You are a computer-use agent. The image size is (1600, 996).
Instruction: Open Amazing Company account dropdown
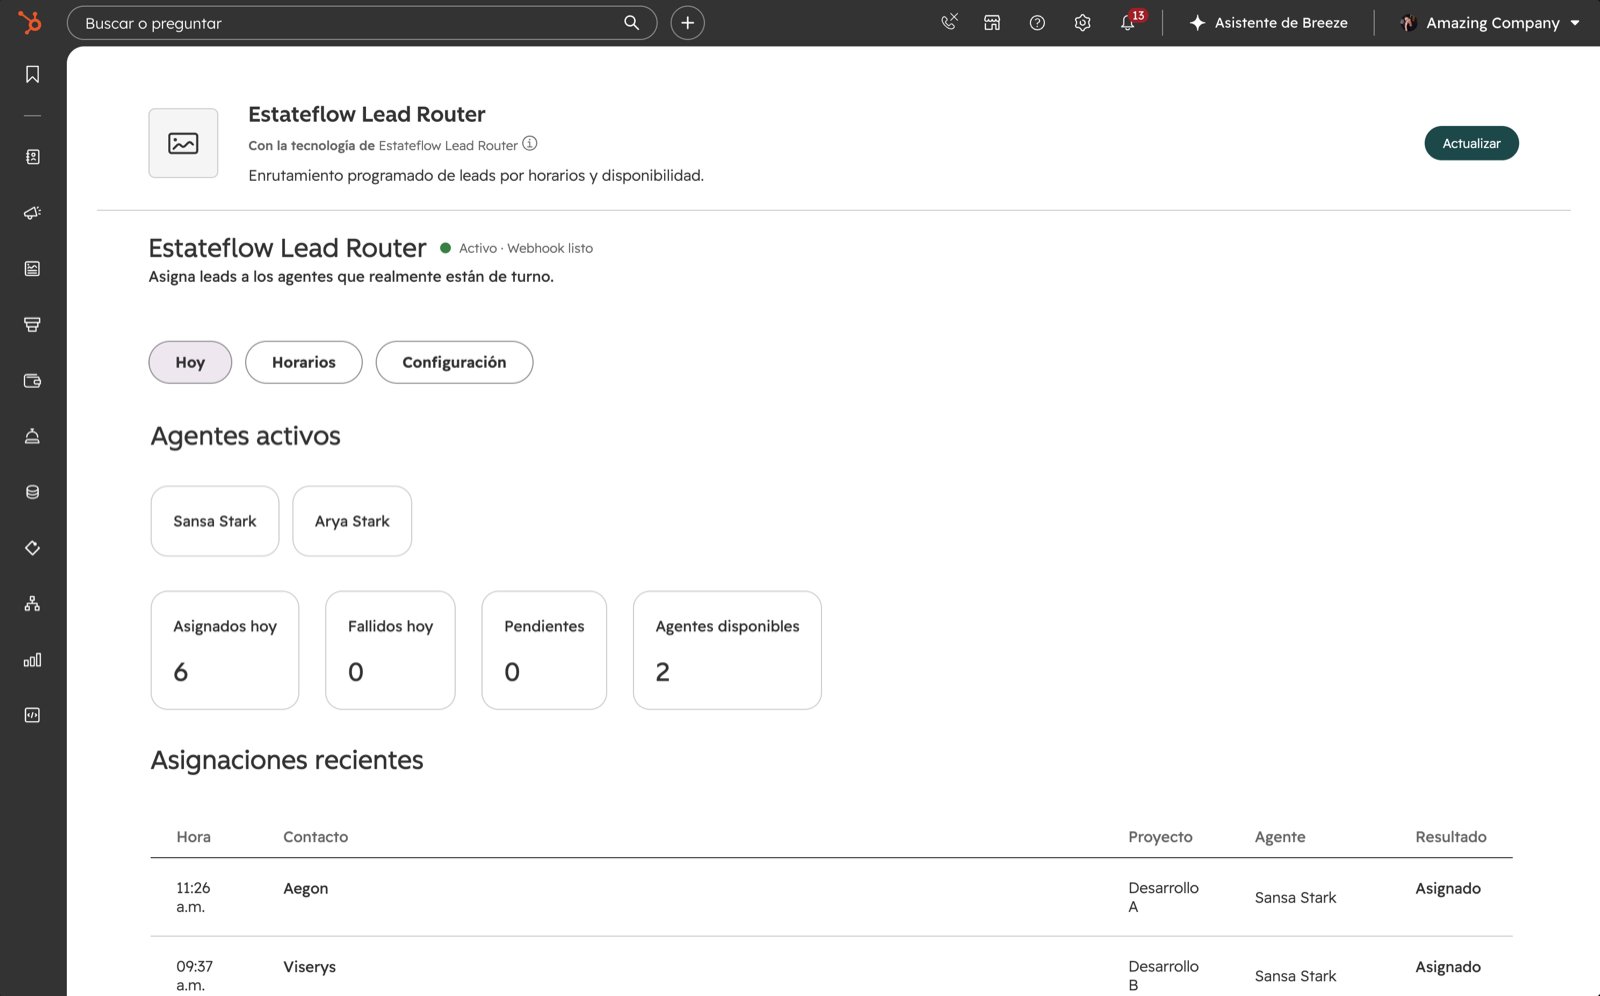(x=1490, y=22)
